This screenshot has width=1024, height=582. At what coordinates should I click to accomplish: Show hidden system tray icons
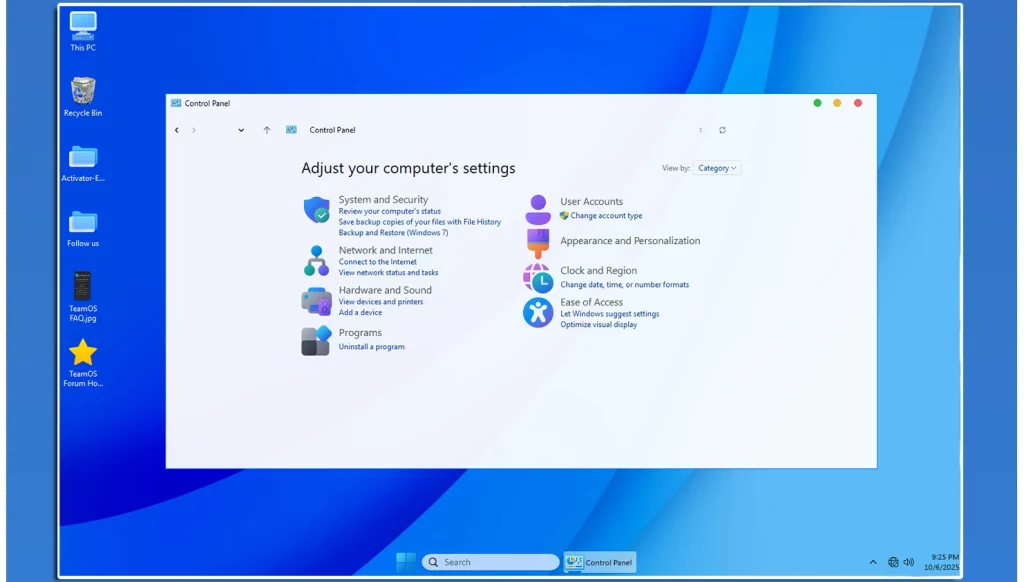(x=873, y=562)
